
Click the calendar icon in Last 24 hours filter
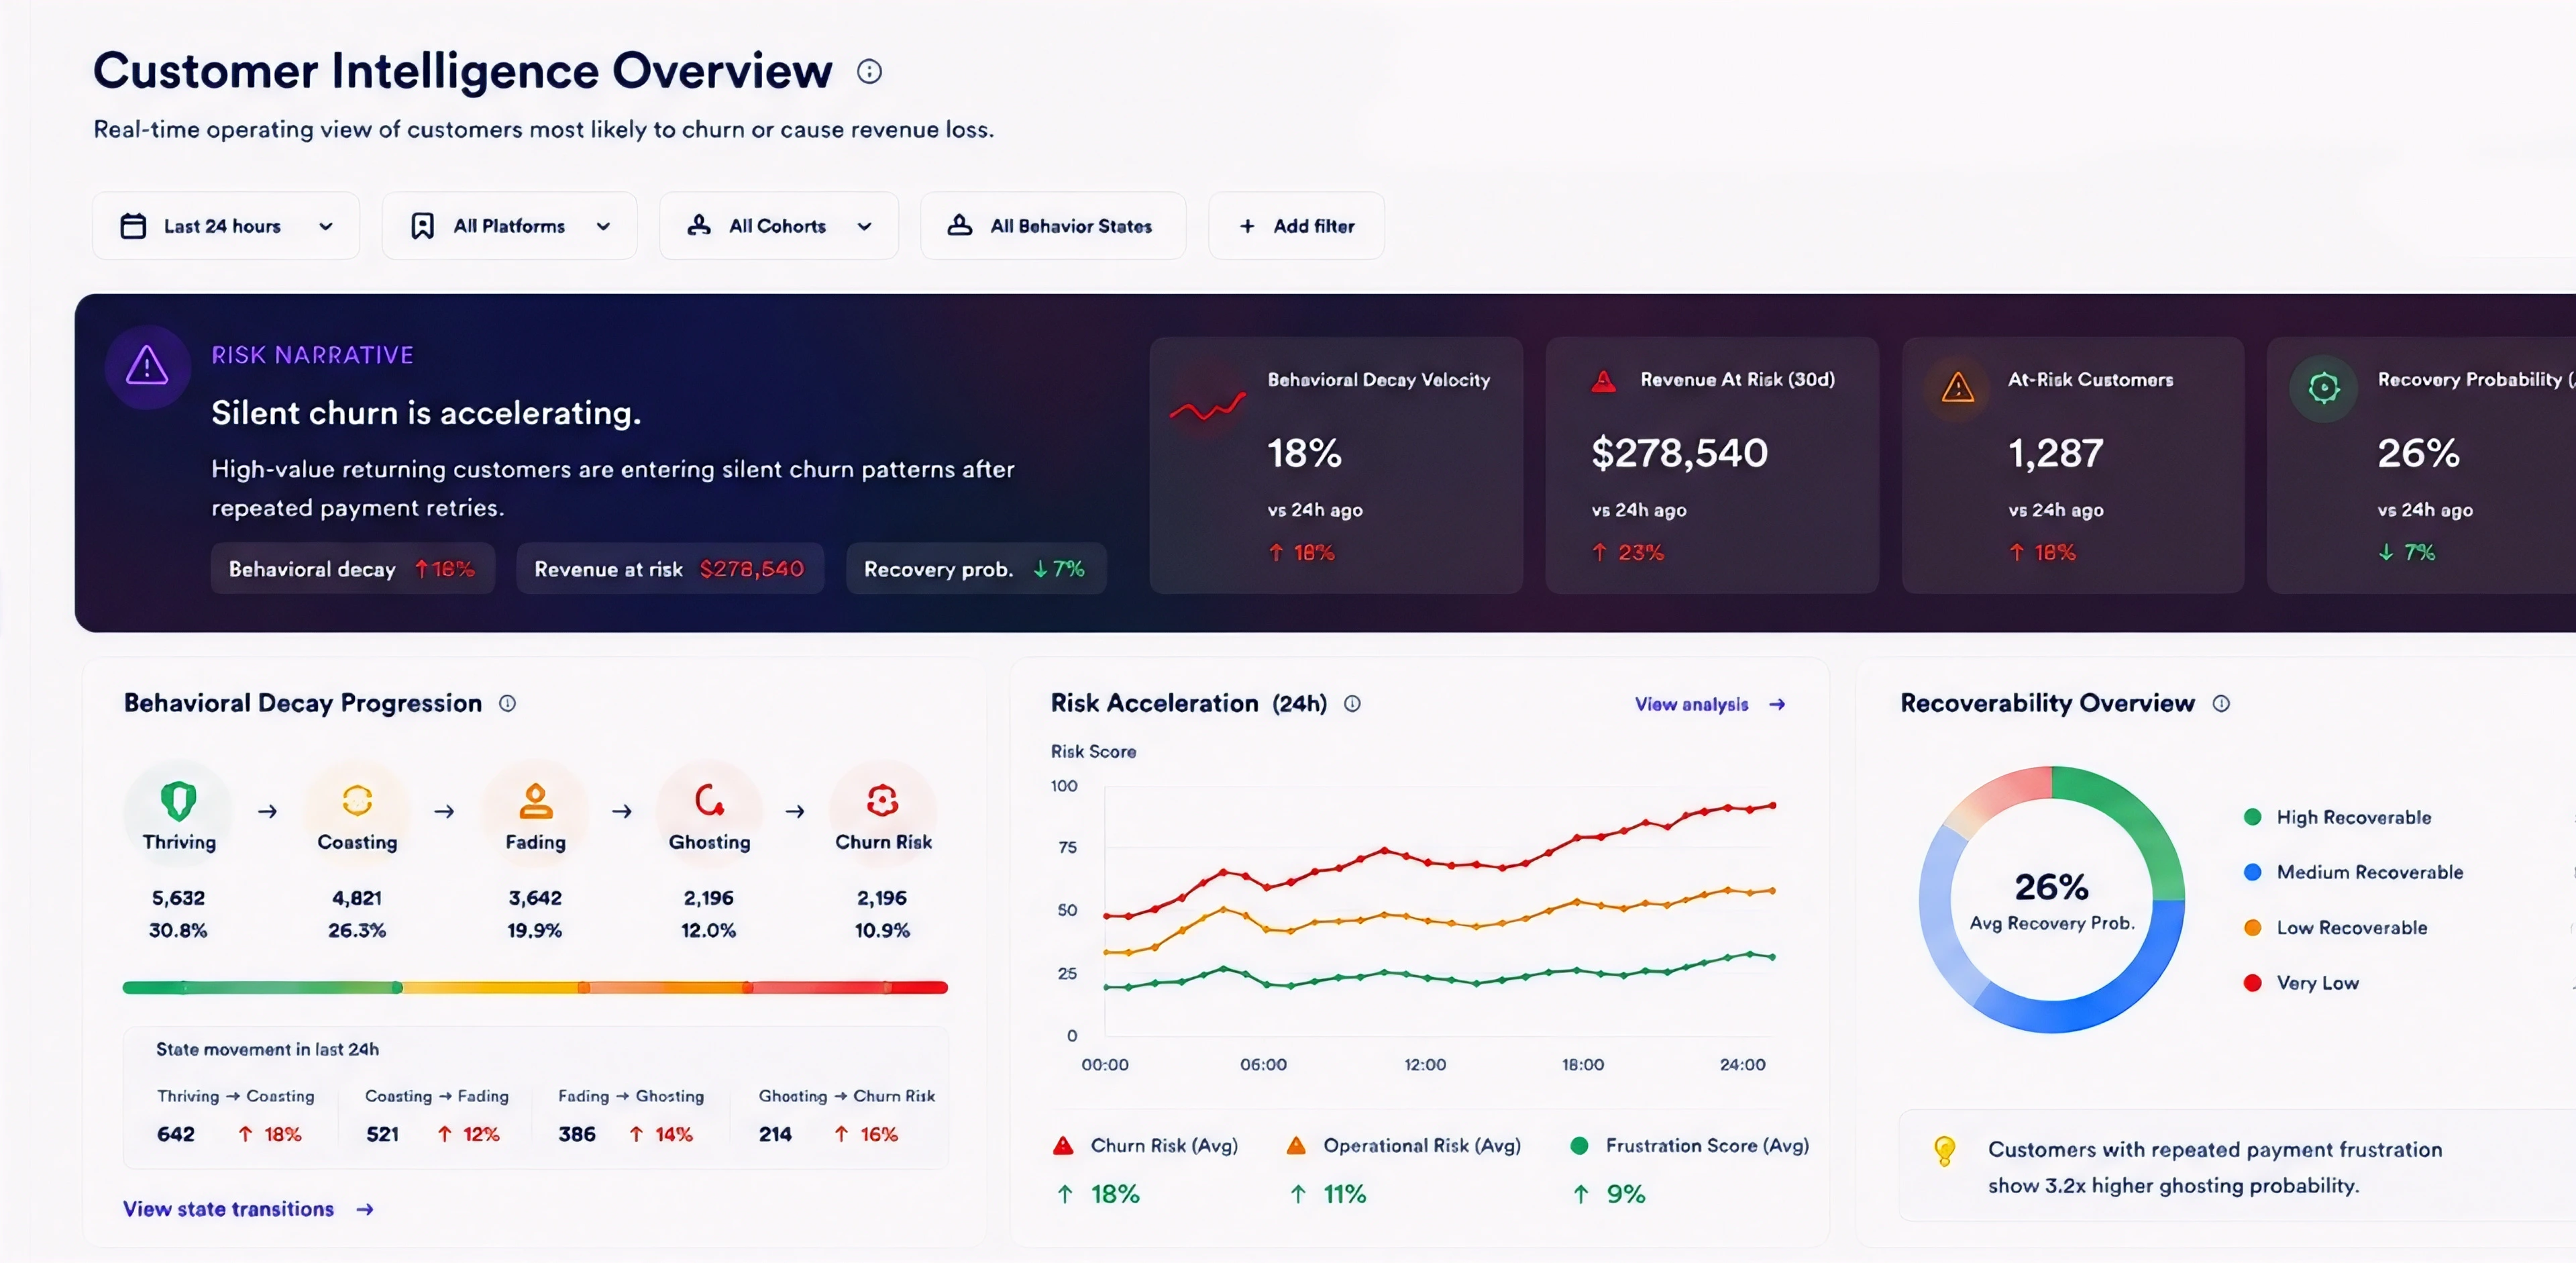pos(133,226)
